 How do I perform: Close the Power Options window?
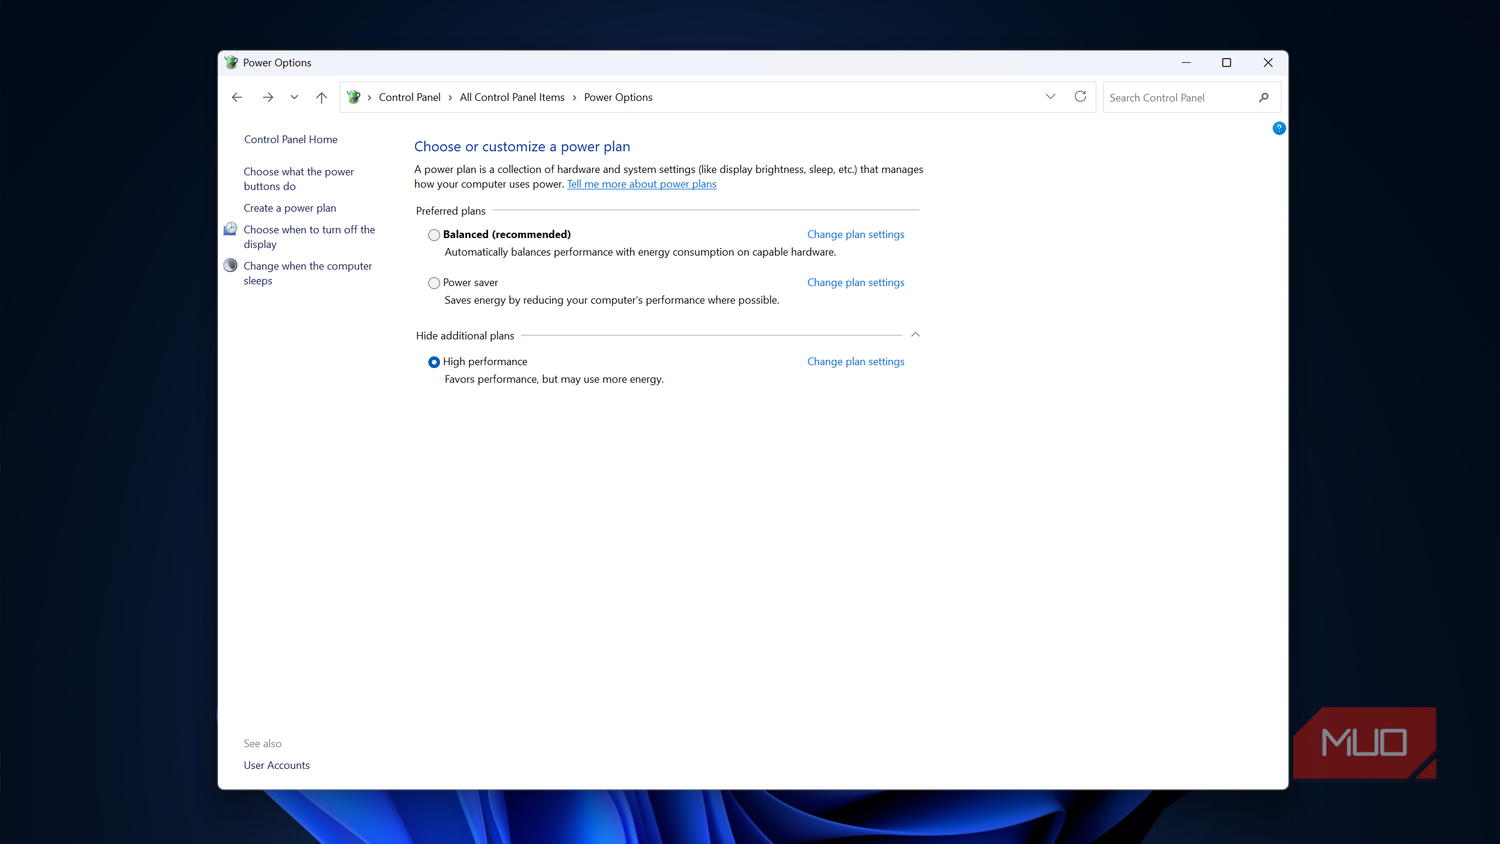pyautogui.click(x=1268, y=62)
